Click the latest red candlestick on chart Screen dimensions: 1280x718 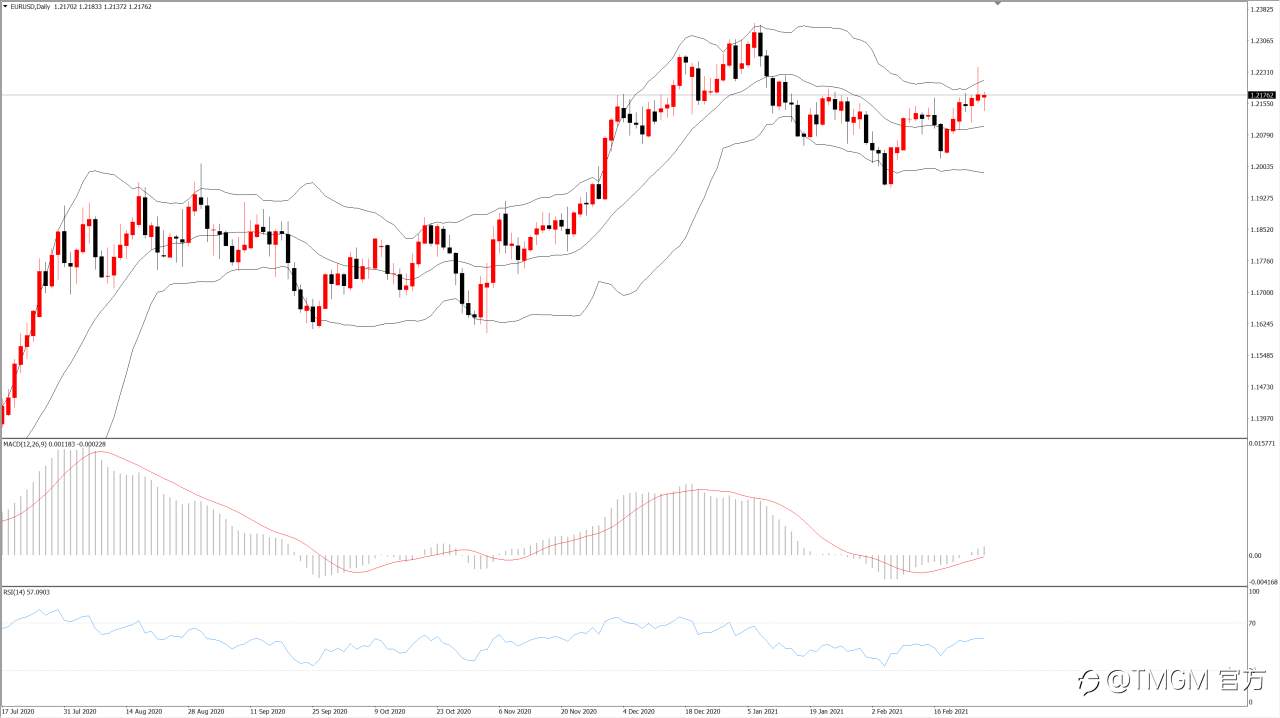click(x=984, y=97)
